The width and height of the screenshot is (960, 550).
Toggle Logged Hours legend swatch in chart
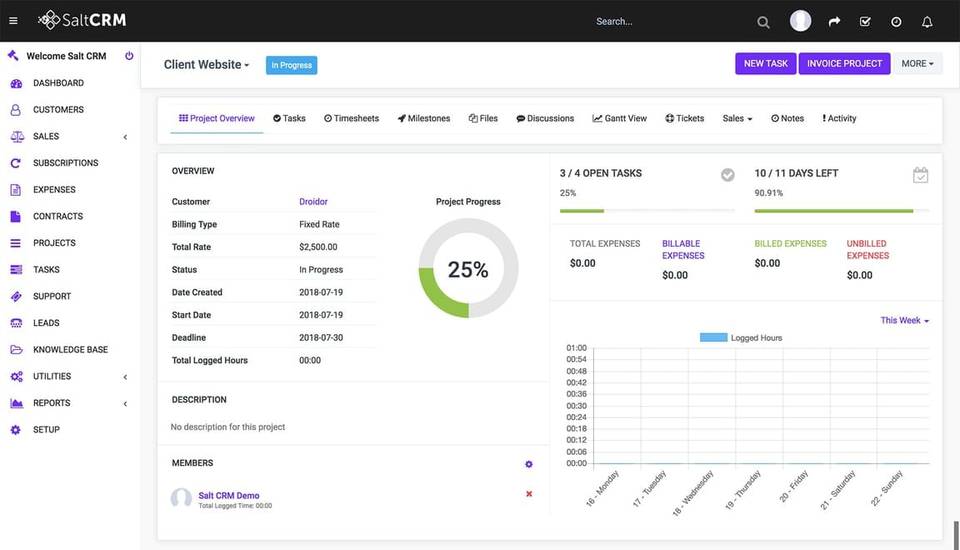[713, 338]
